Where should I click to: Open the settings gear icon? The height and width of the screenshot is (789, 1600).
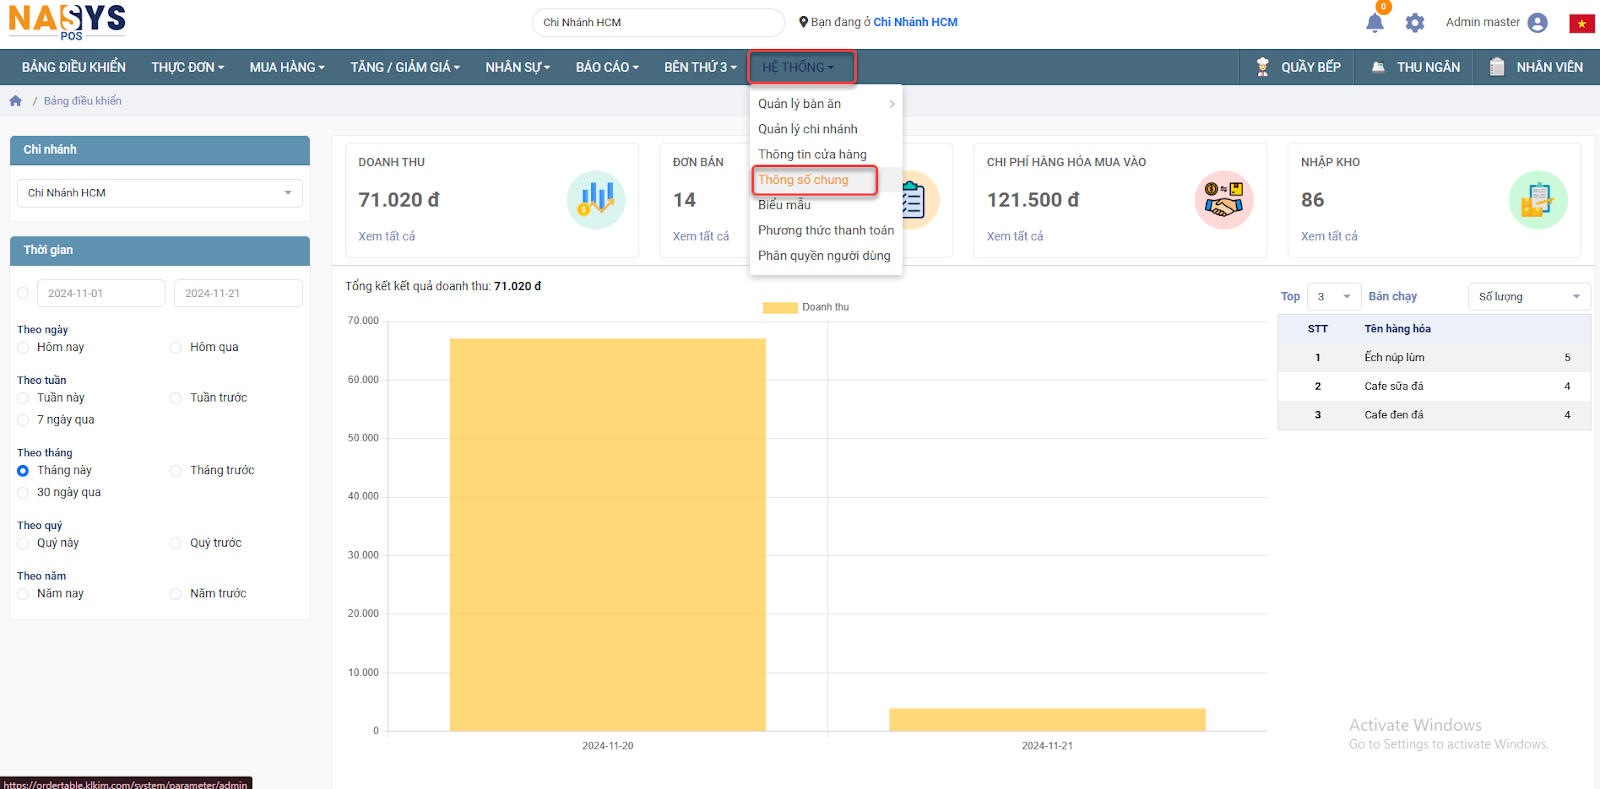coord(1414,22)
